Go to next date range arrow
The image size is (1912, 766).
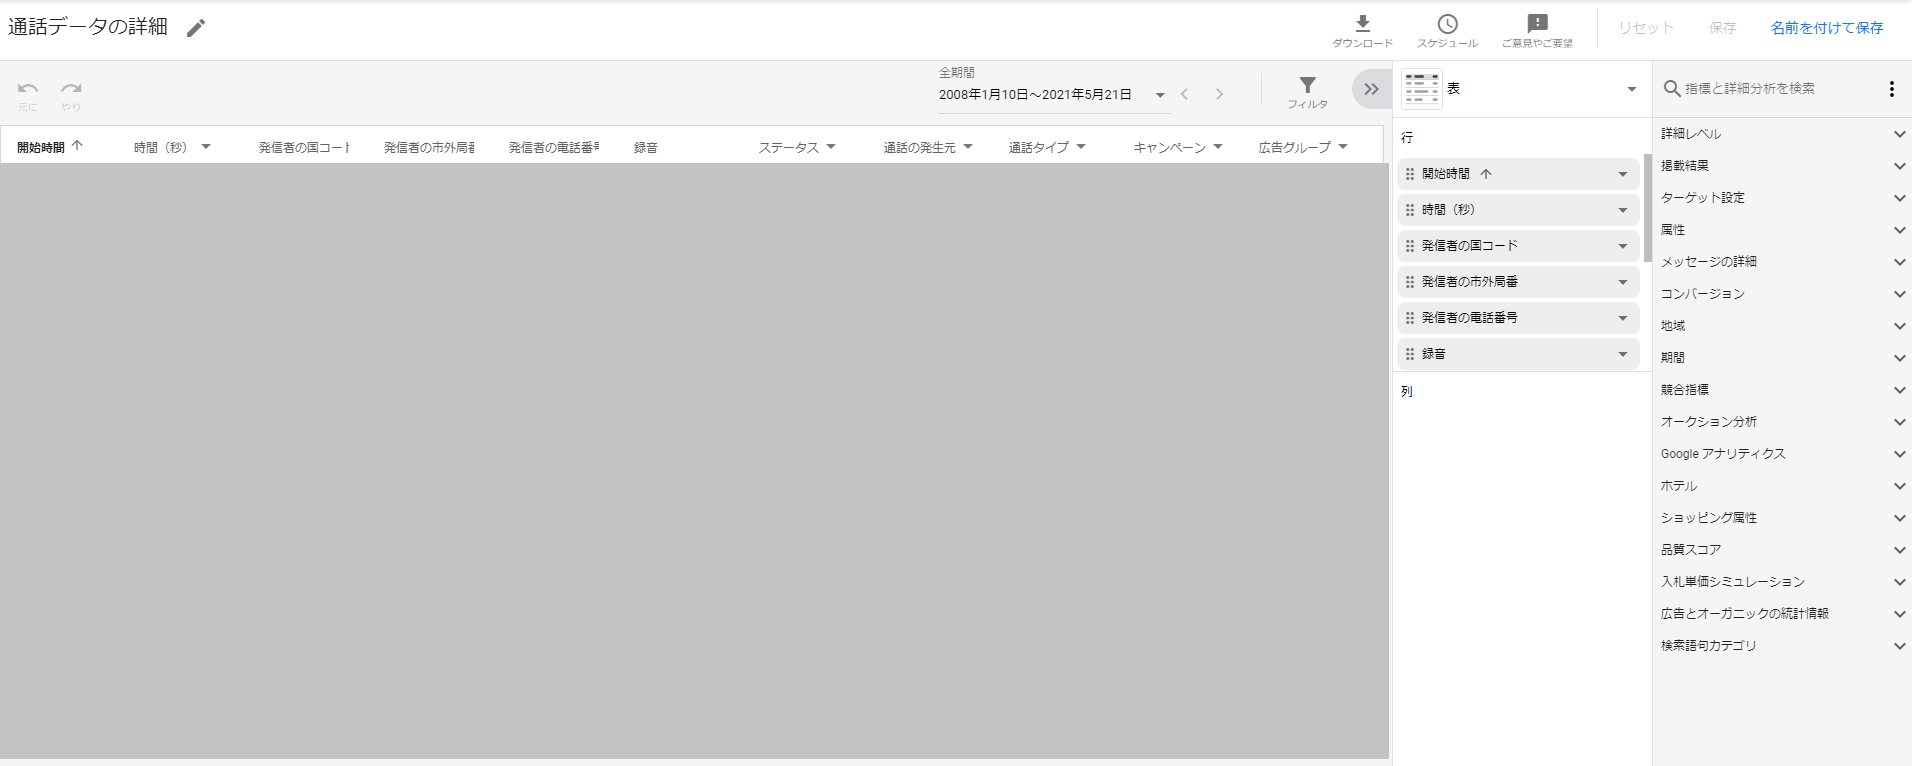[x=1219, y=94]
